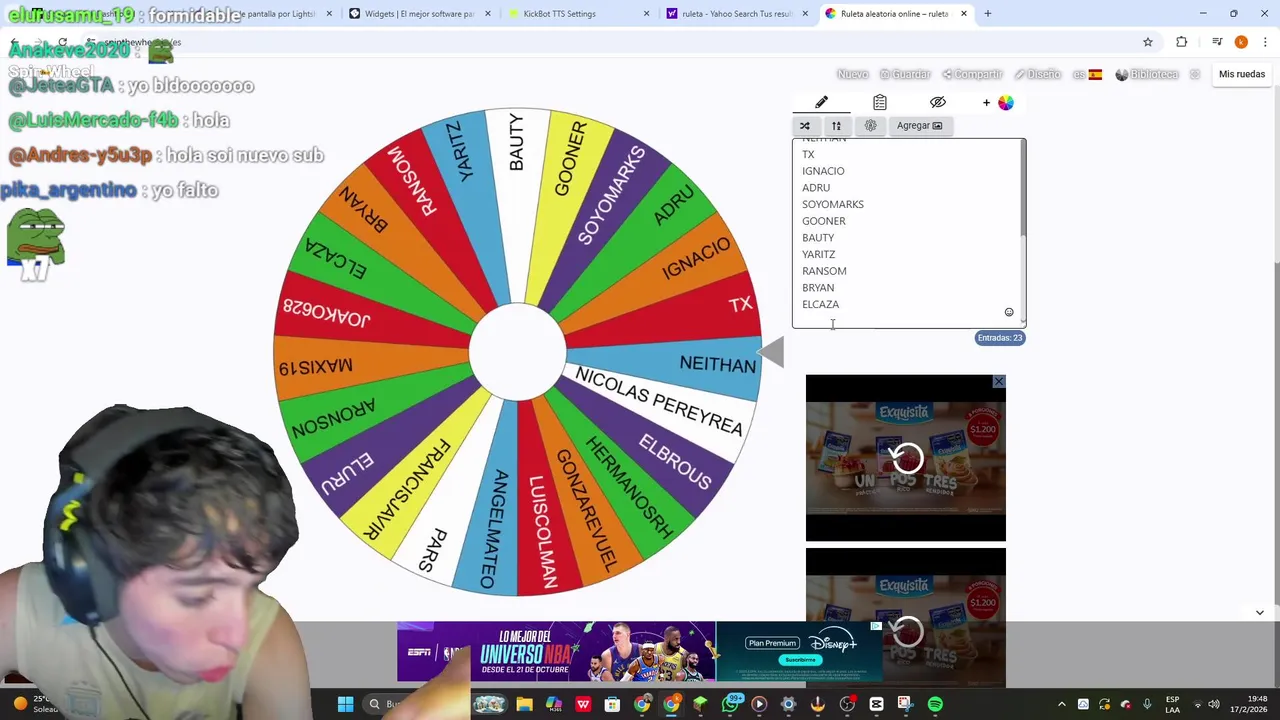Select the IGNACIO entry in the list
Screen dimensions: 1280x720
[x=822, y=171]
